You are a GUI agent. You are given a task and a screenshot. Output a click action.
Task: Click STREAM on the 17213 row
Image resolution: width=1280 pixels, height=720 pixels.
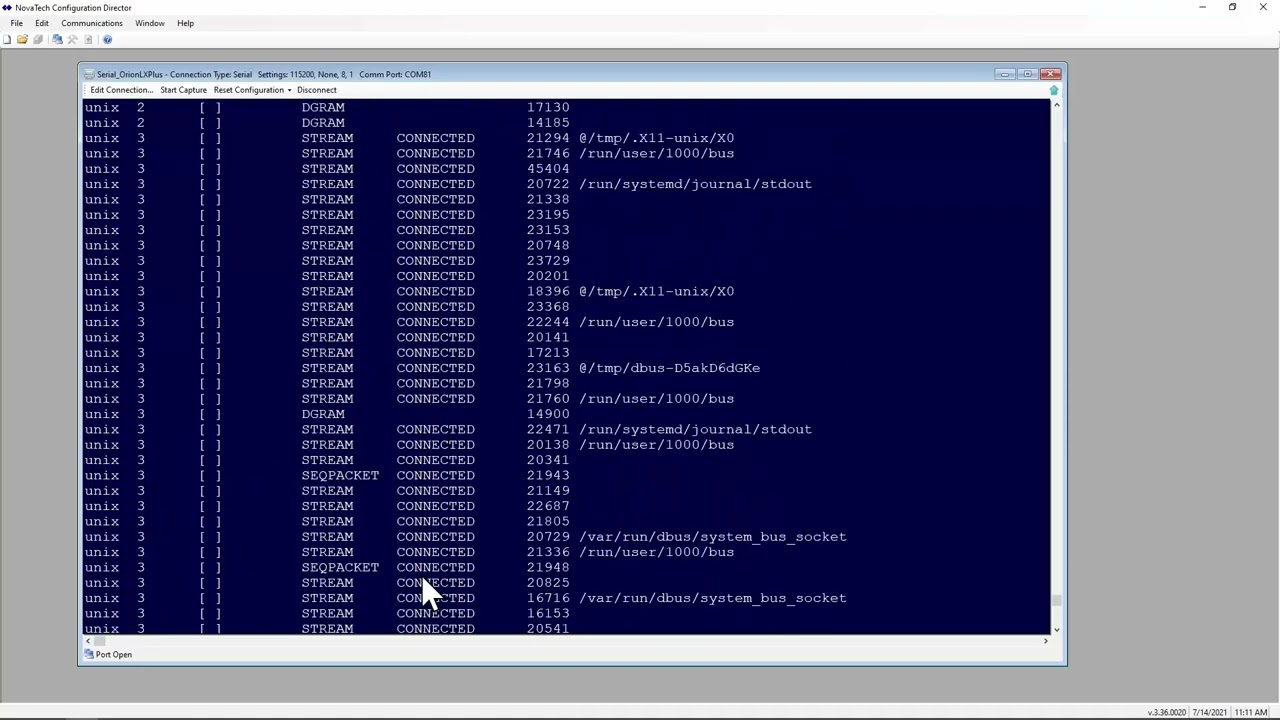pyautogui.click(x=327, y=353)
